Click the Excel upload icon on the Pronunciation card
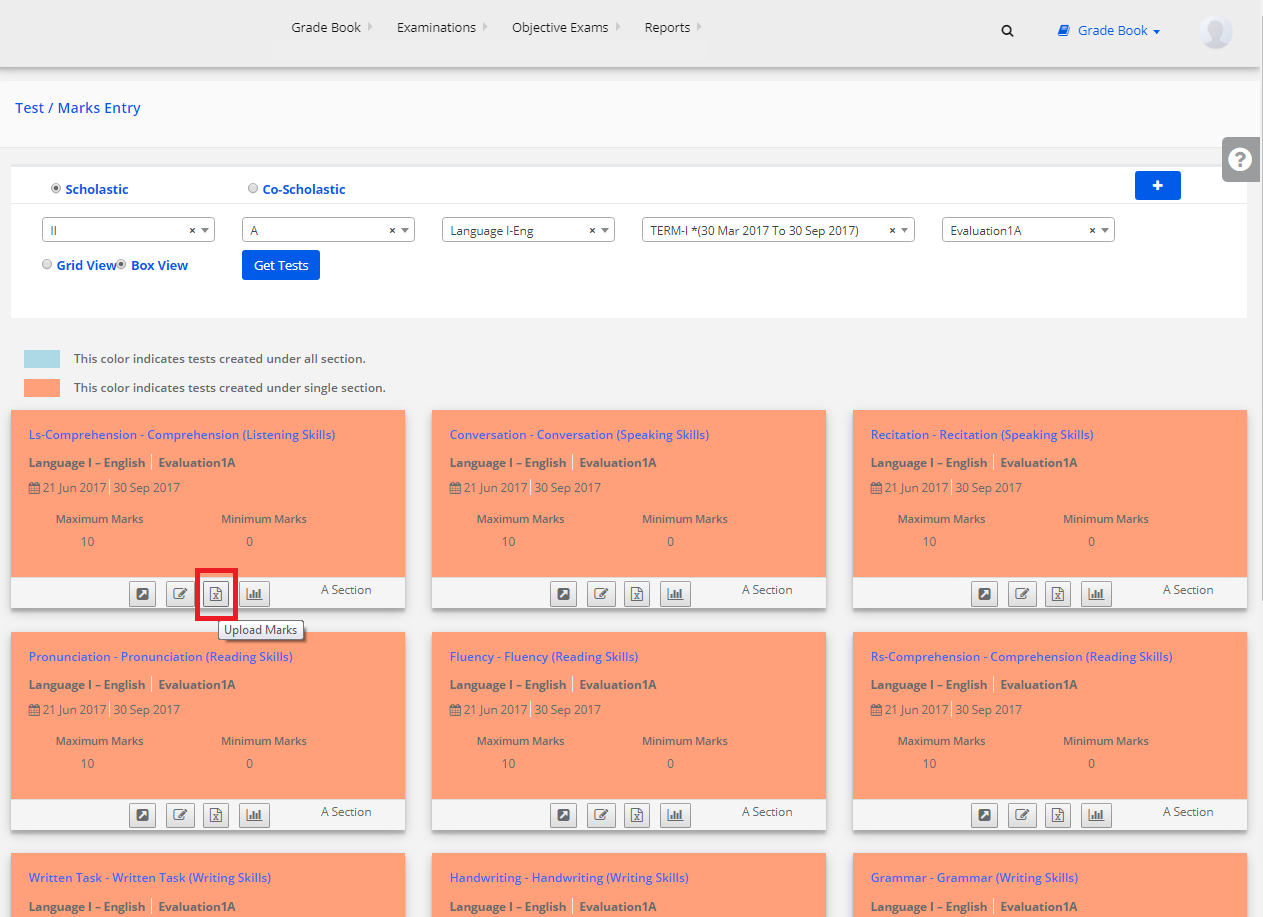The image size is (1263, 917). tap(216, 815)
